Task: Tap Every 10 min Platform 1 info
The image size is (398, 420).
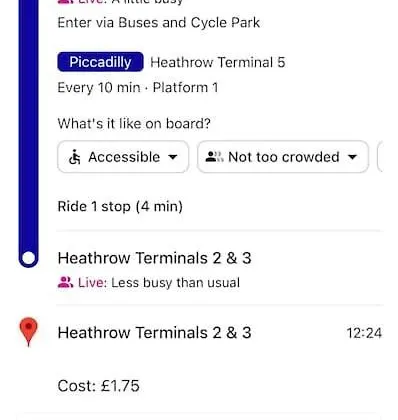Action: tap(138, 88)
